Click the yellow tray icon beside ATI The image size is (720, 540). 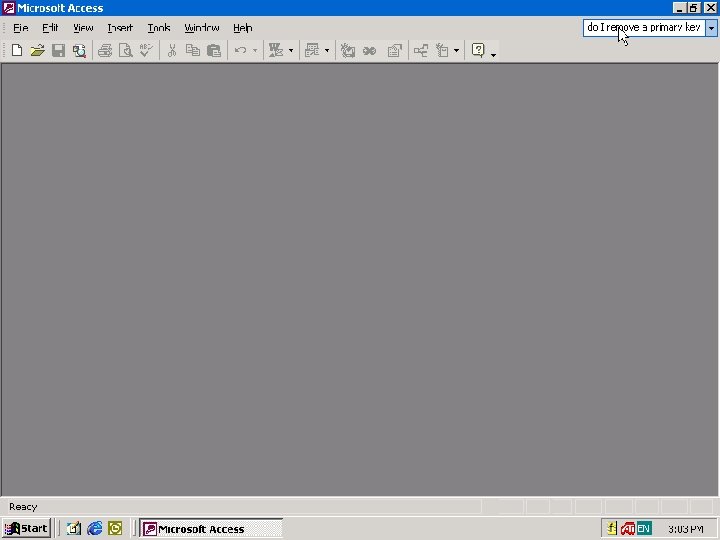(612, 529)
